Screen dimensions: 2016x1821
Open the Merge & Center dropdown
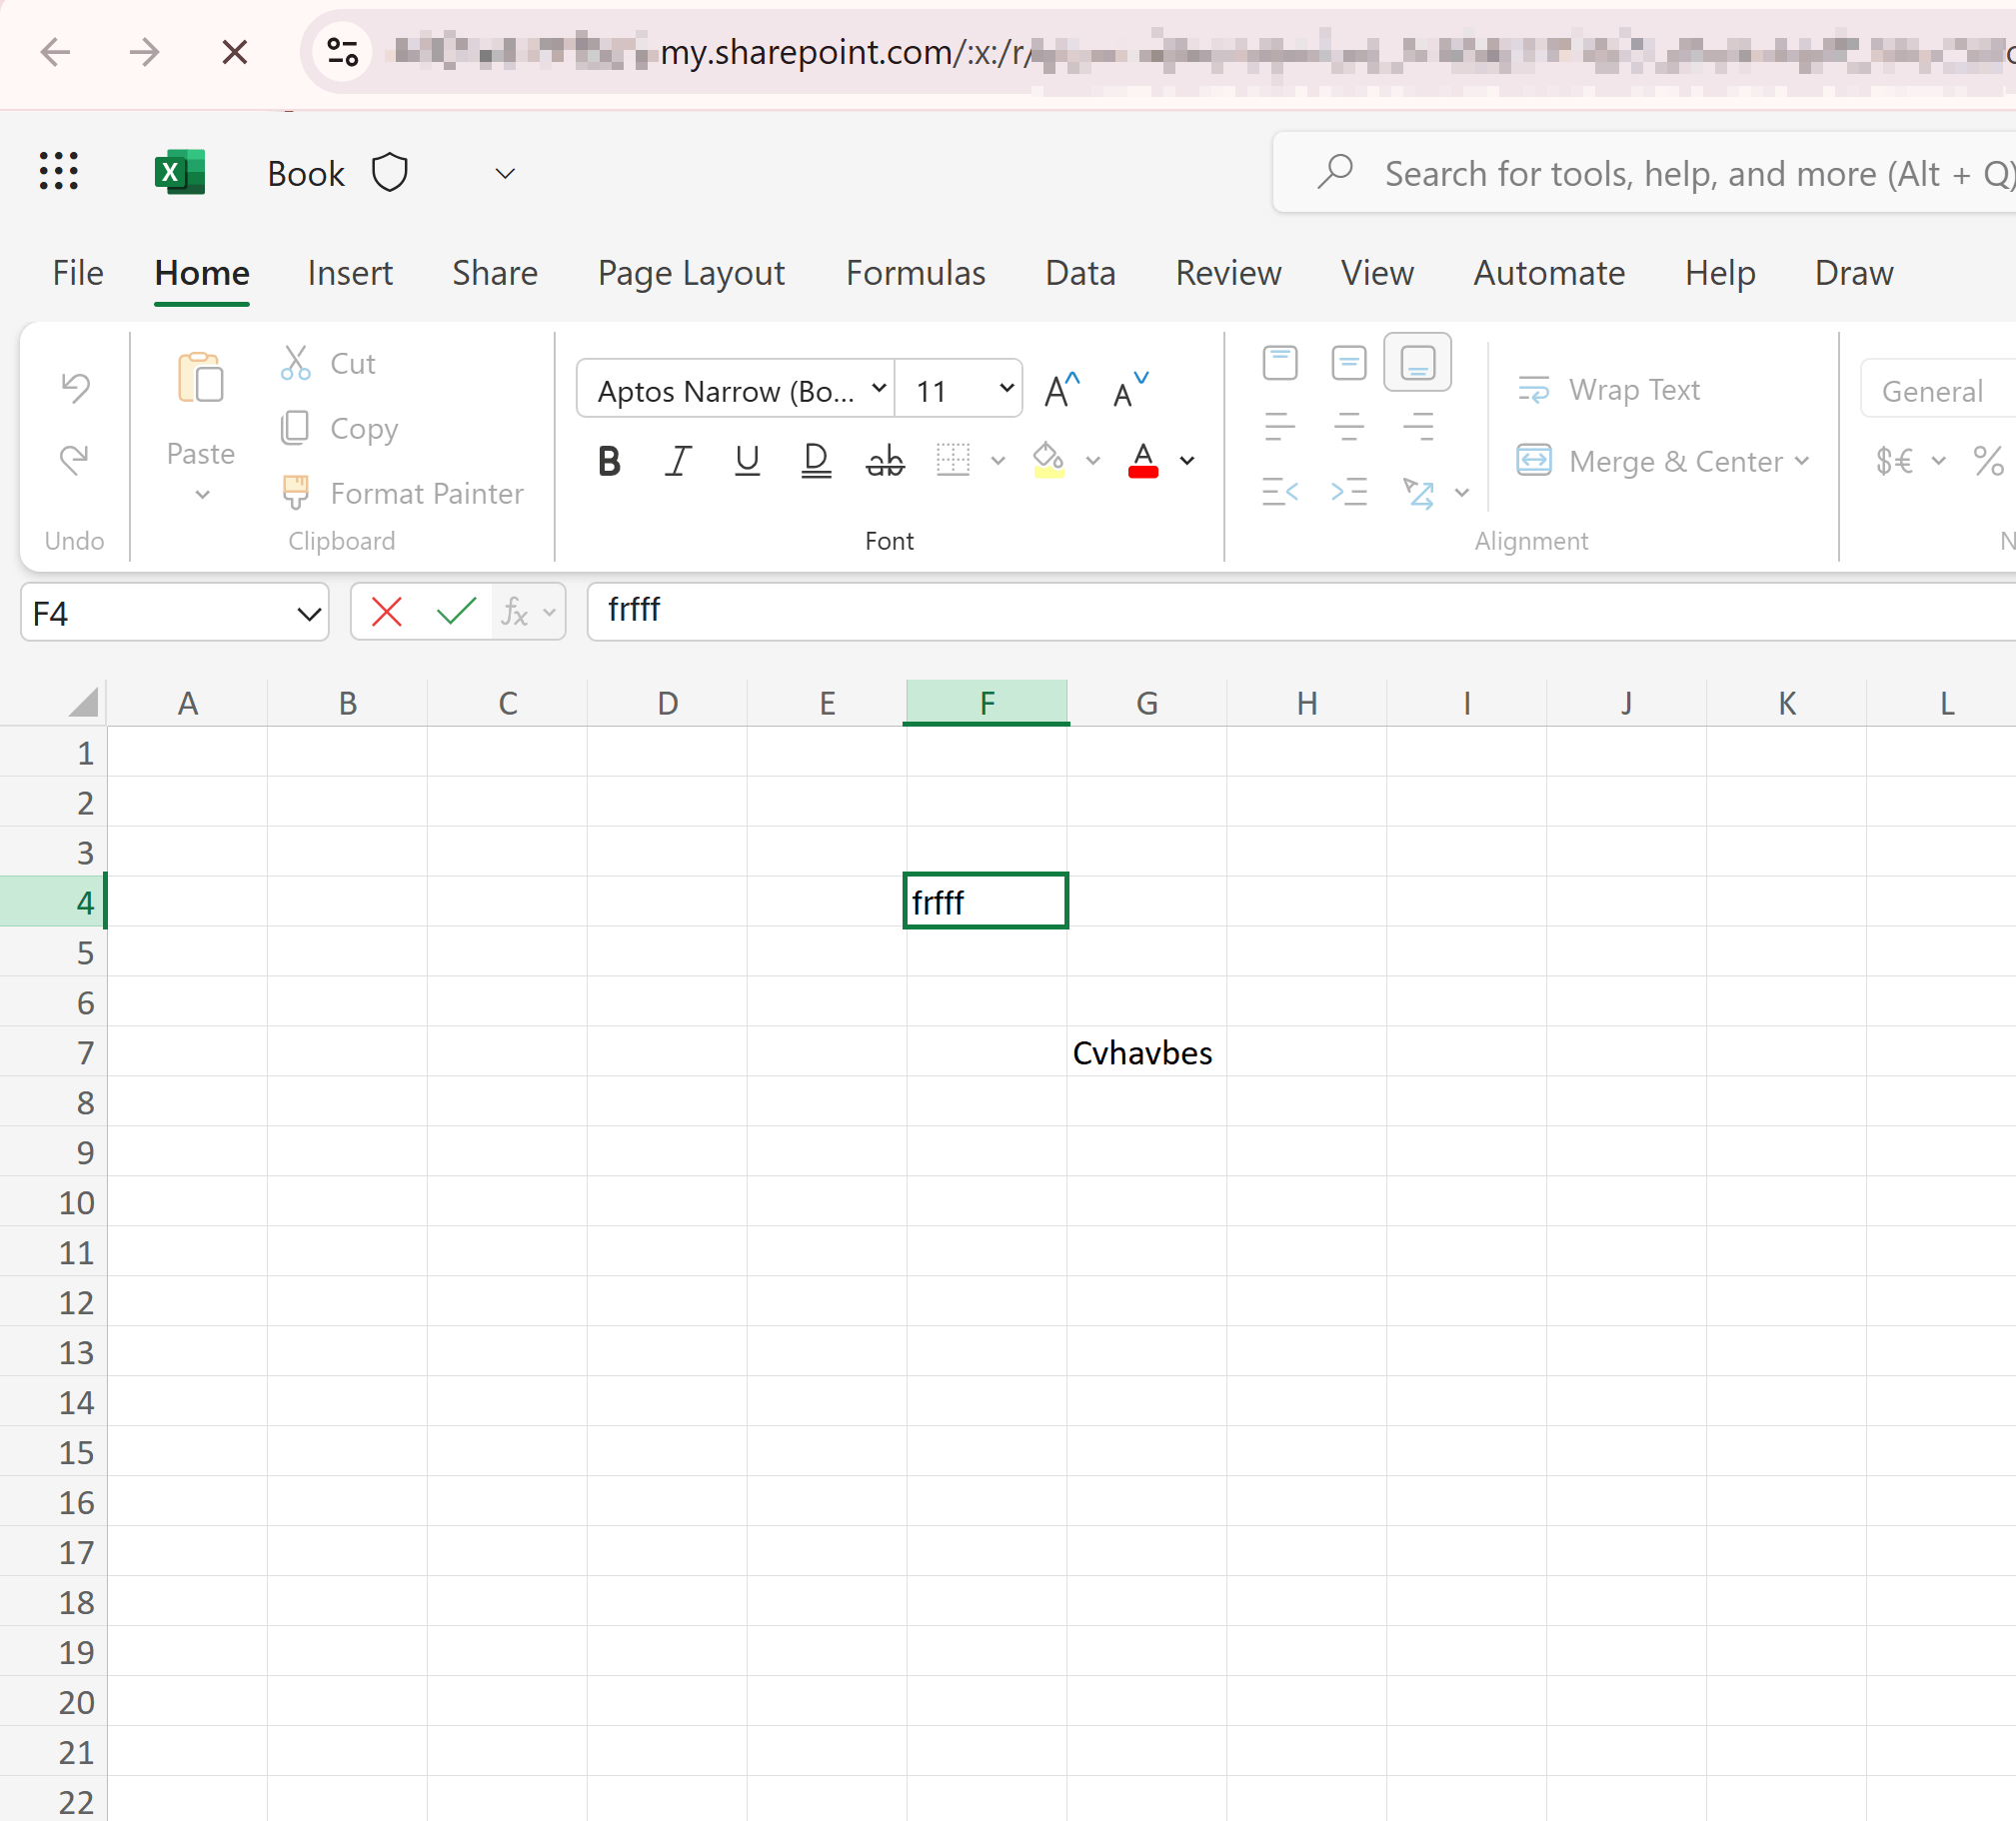pos(1802,461)
